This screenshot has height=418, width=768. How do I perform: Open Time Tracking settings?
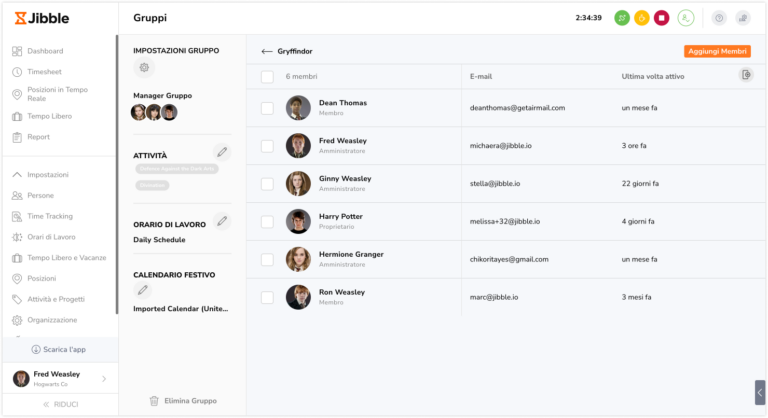pyautogui.click(x=50, y=216)
